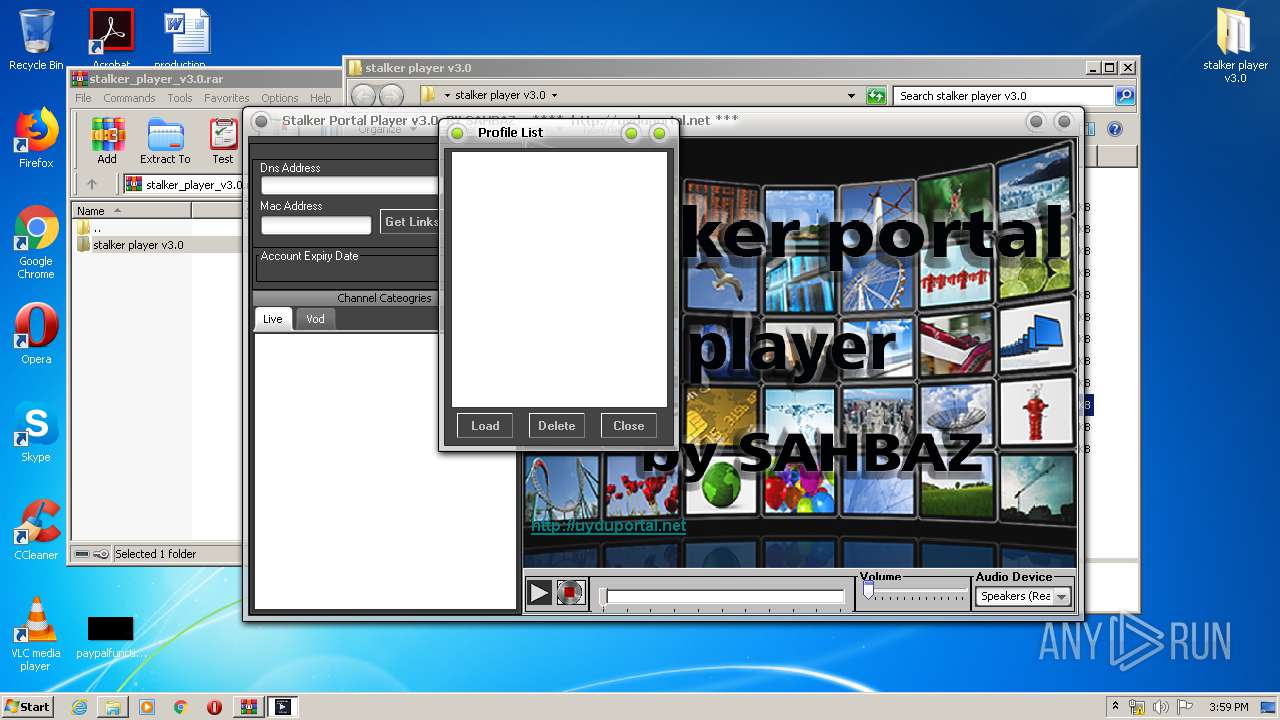Image resolution: width=1280 pixels, height=720 pixels.
Task: Click WinRAR Extract To toolbar icon
Action: 165,141
